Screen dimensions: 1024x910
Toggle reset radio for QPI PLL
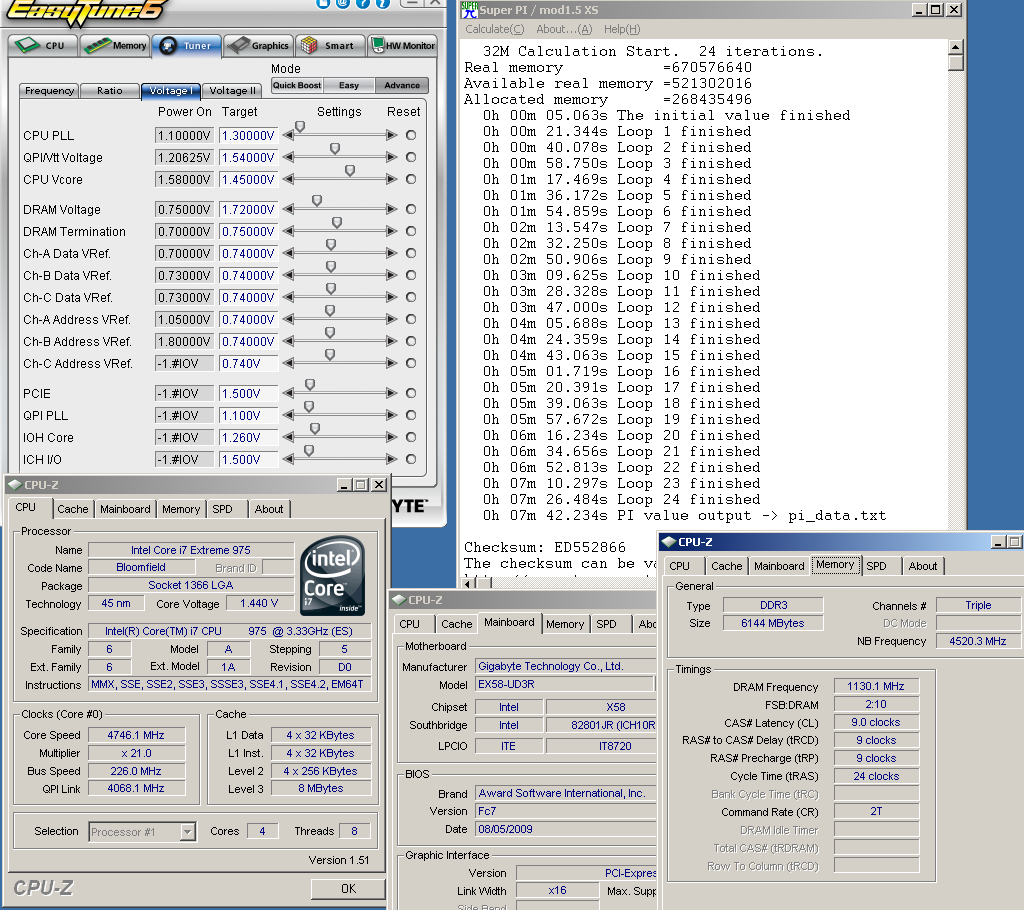(411, 415)
